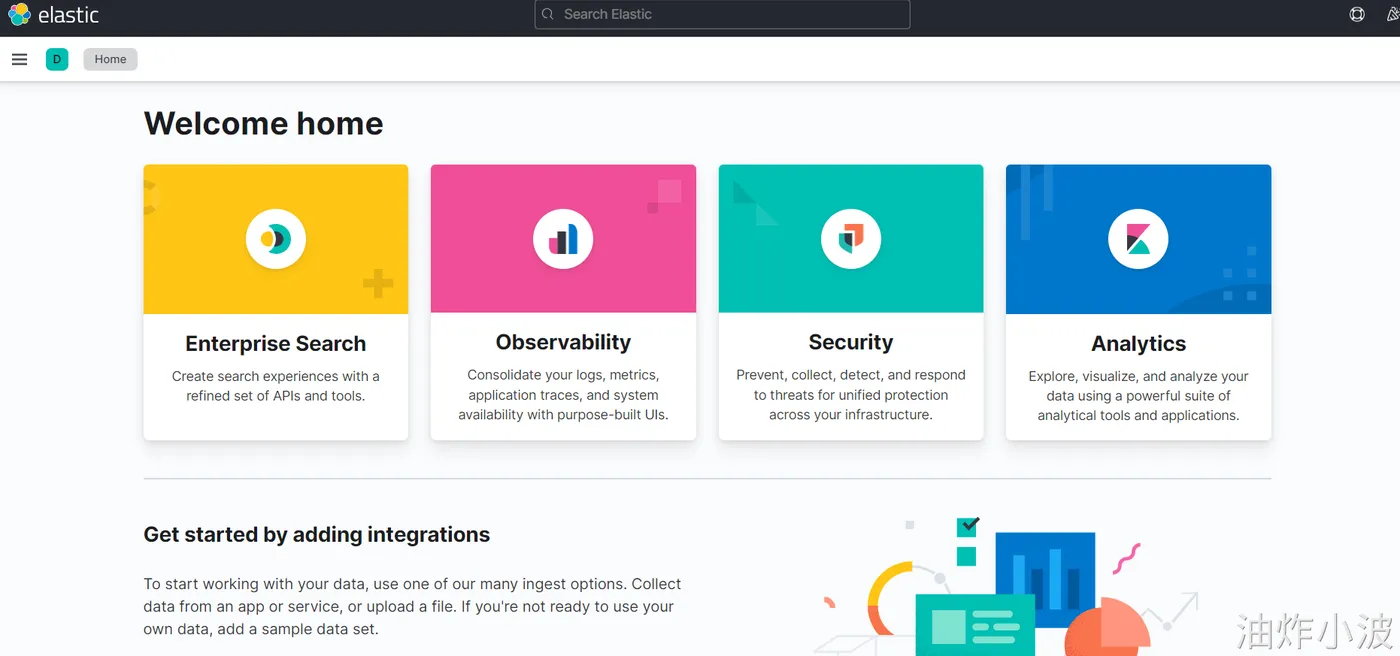Open the green D space selector
Image resolution: width=1400 pixels, height=656 pixels.
(57, 60)
